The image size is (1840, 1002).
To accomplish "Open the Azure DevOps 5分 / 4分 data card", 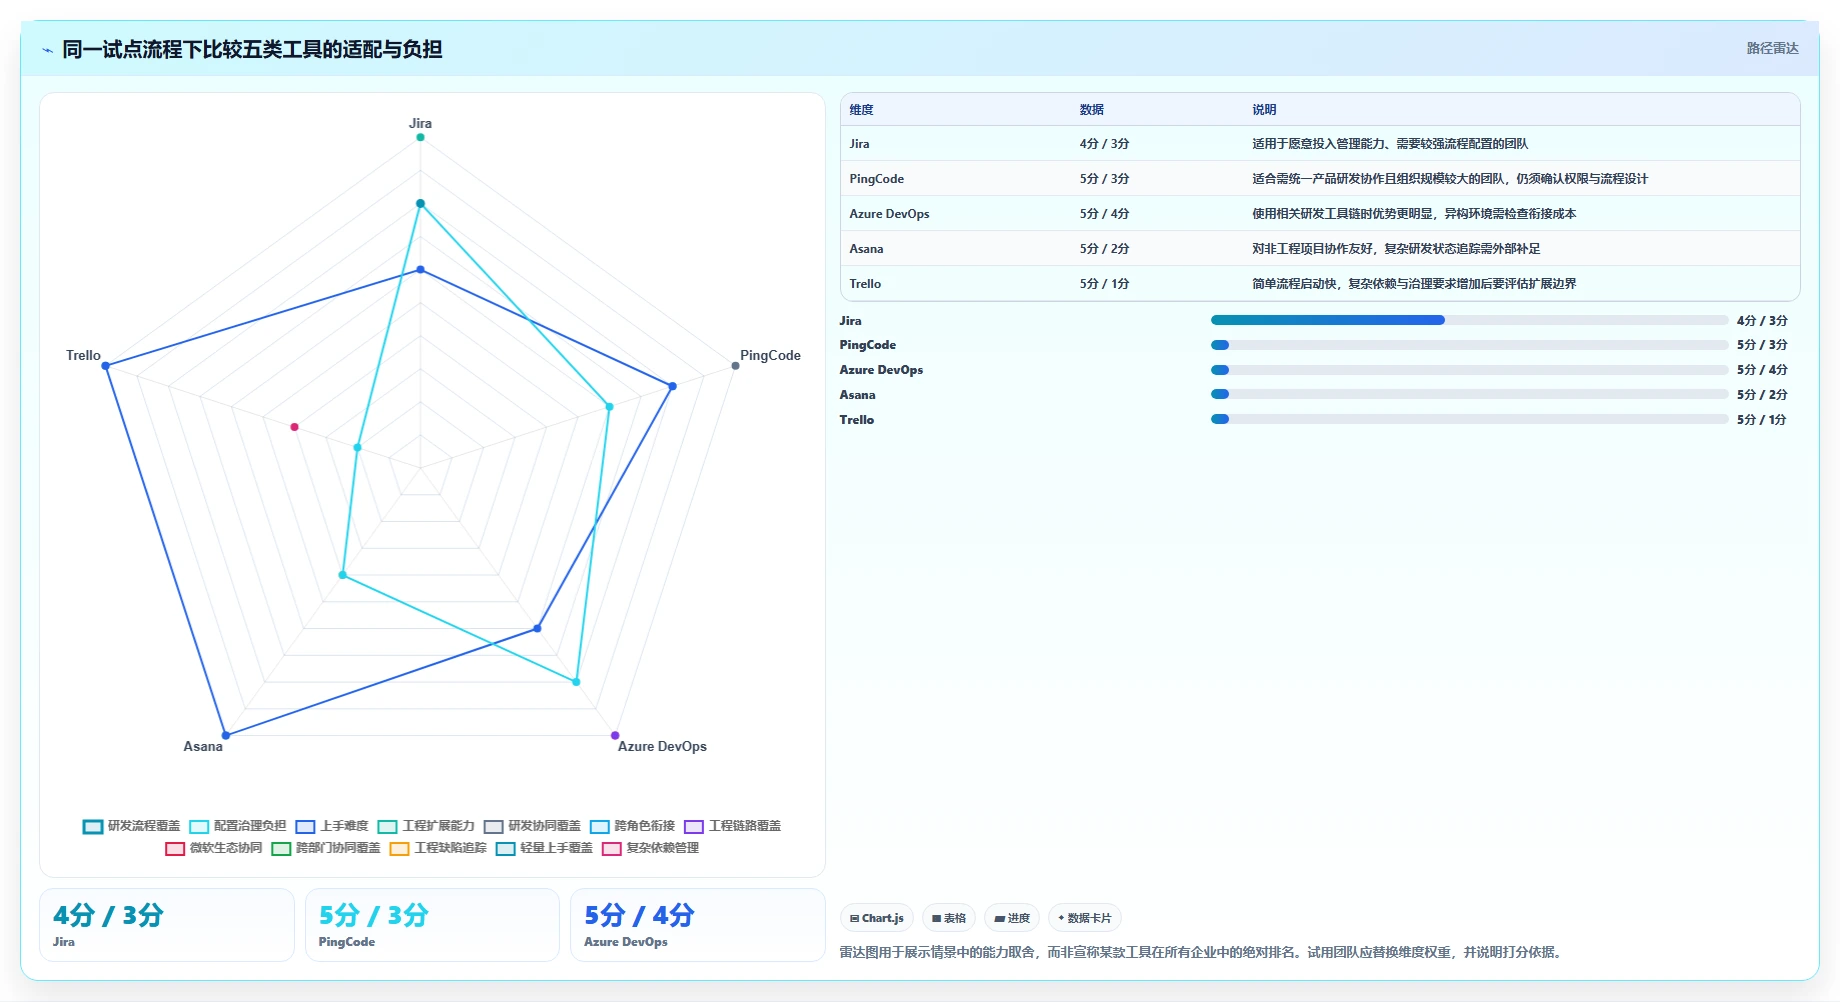I will 698,925.
